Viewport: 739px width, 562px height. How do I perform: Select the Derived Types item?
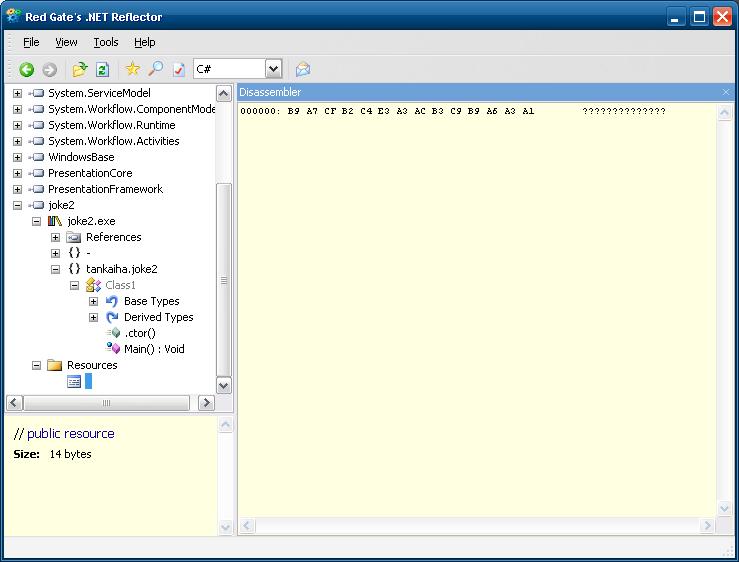coord(159,318)
